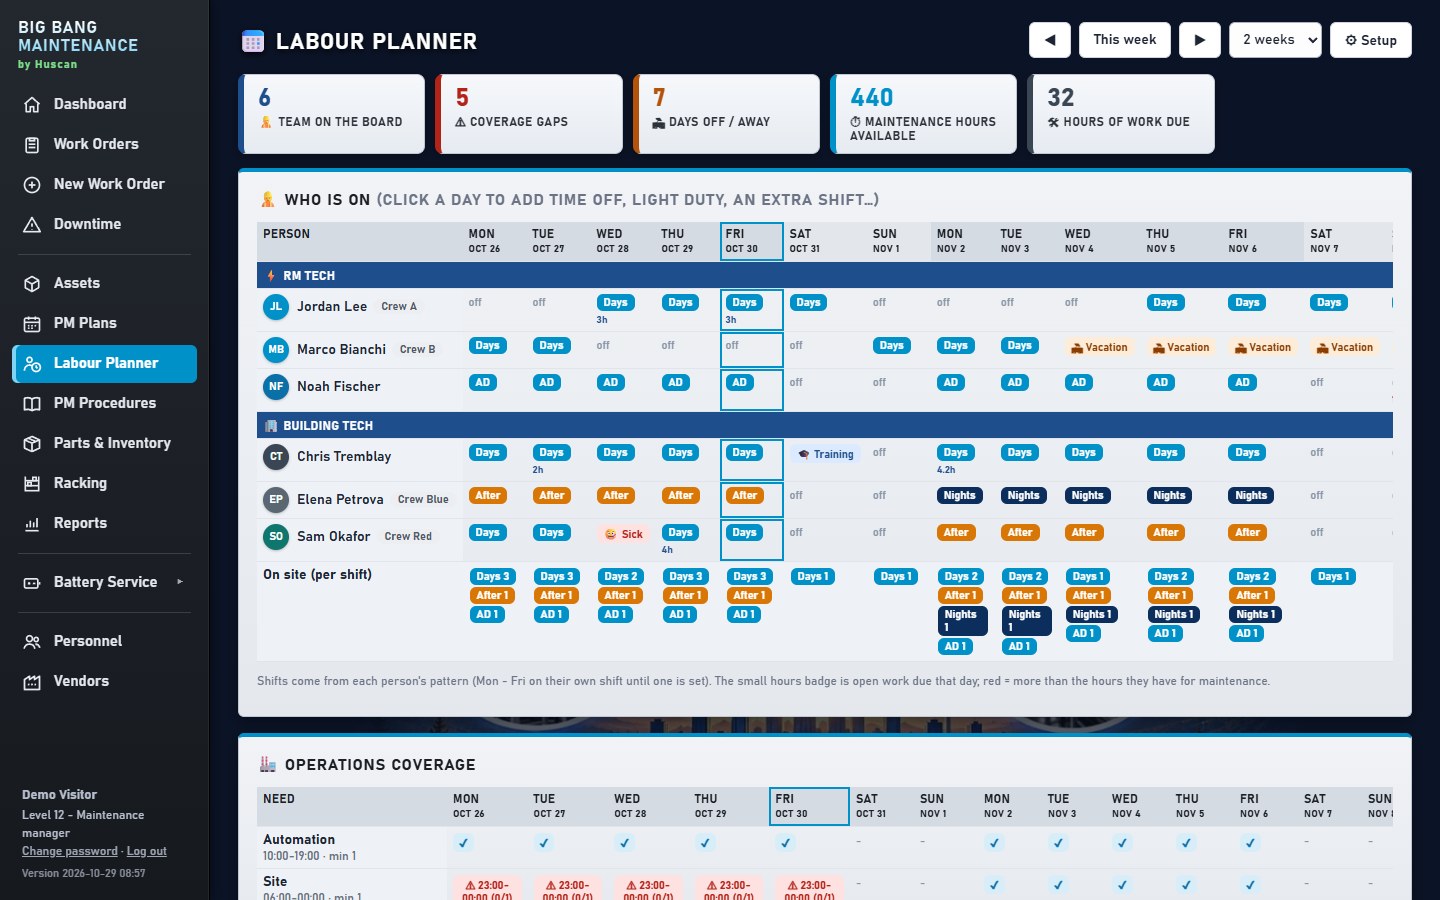Click the Team on the Board summary card
This screenshot has width=1440, height=900.
click(x=332, y=114)
